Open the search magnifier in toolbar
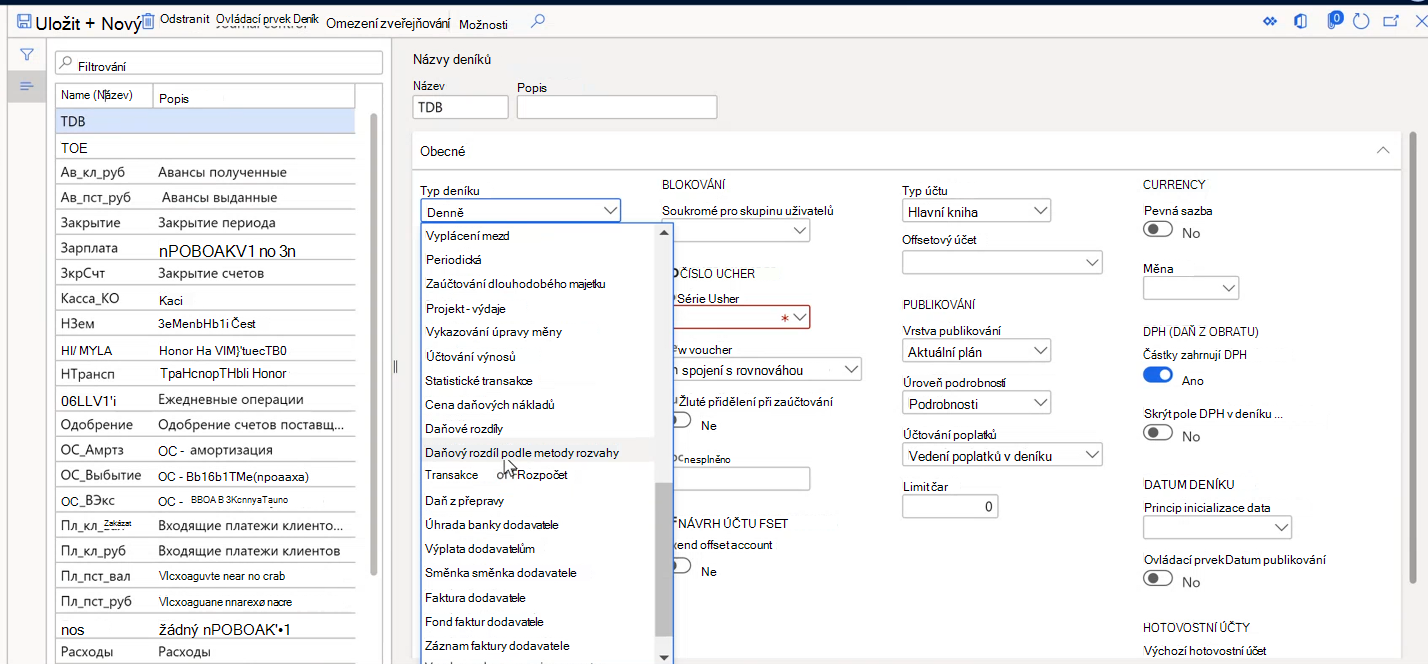The width and height of the screenshot is (1428, 664). [x=538, y=21]
